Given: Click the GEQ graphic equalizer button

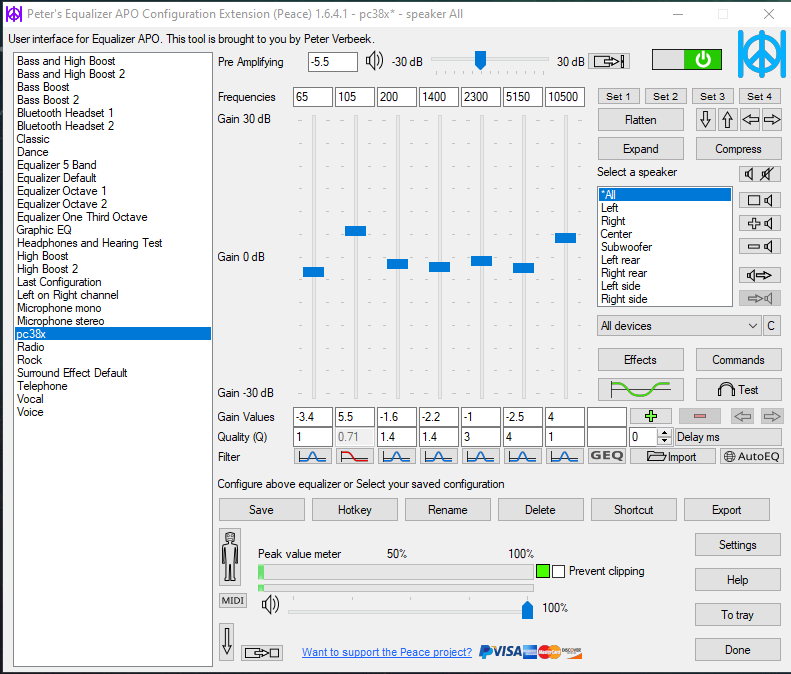Looking at the screenshot, I should (x=607, y=456).
